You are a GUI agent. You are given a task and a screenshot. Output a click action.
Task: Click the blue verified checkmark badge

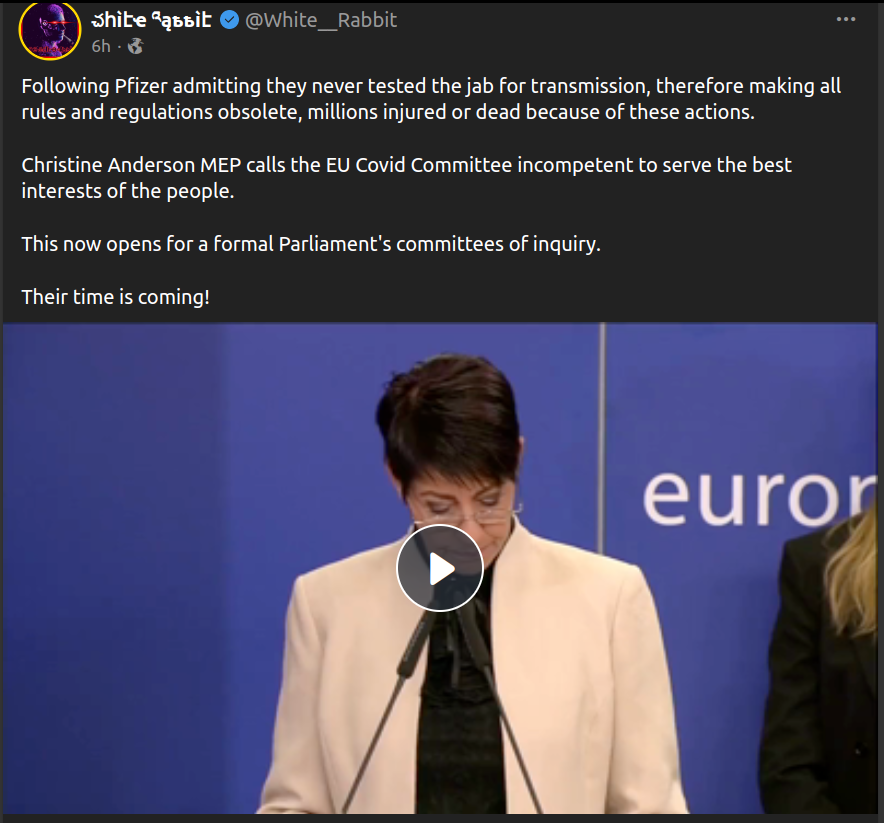[228, 20]
